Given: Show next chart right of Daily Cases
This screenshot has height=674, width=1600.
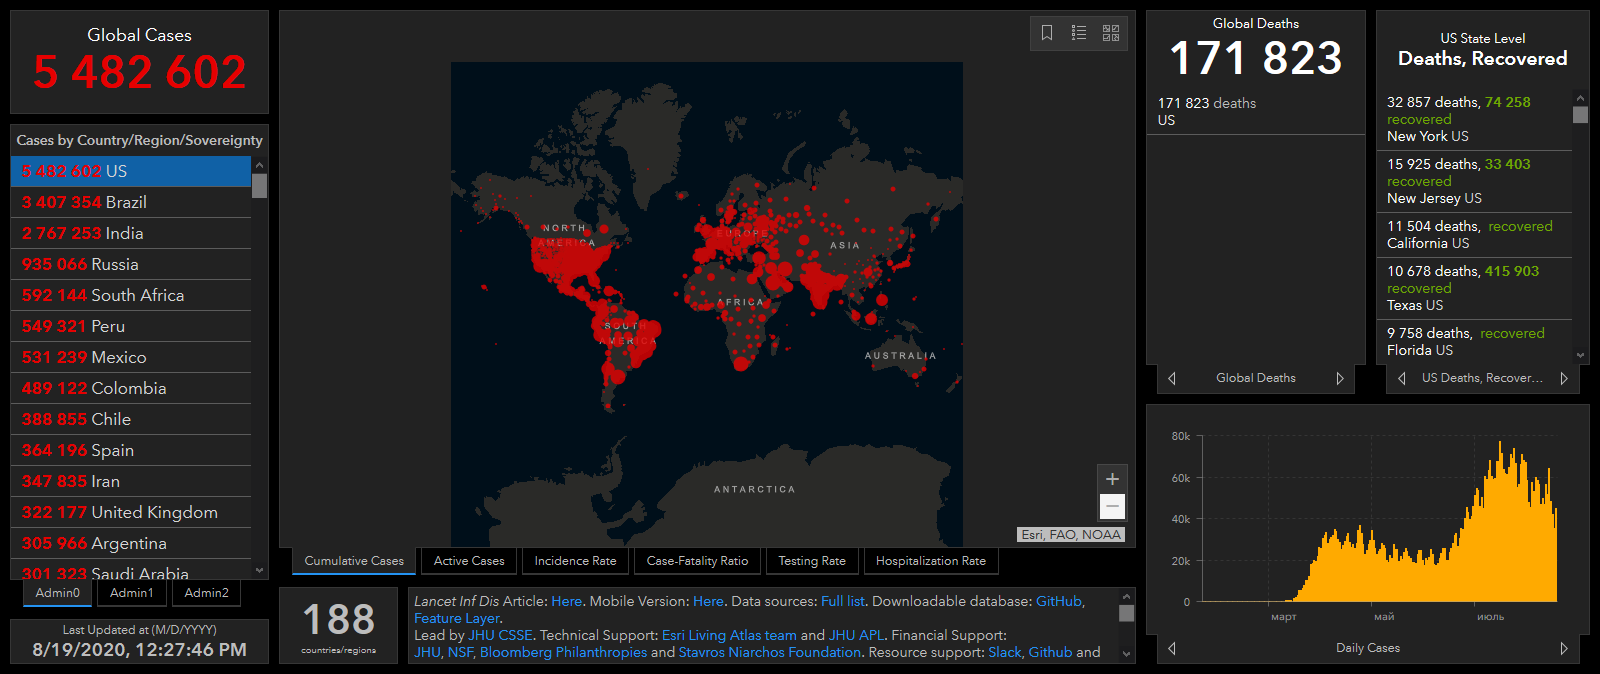Looking at the screenshot, I should click(1564, 648).
